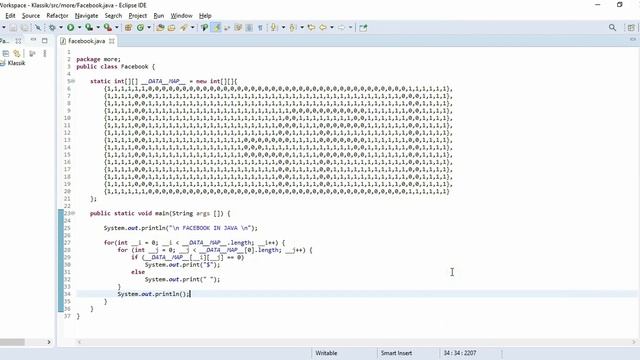Click the Open Type icon
This screenshot has height=360, width=640.
(160, 28)
